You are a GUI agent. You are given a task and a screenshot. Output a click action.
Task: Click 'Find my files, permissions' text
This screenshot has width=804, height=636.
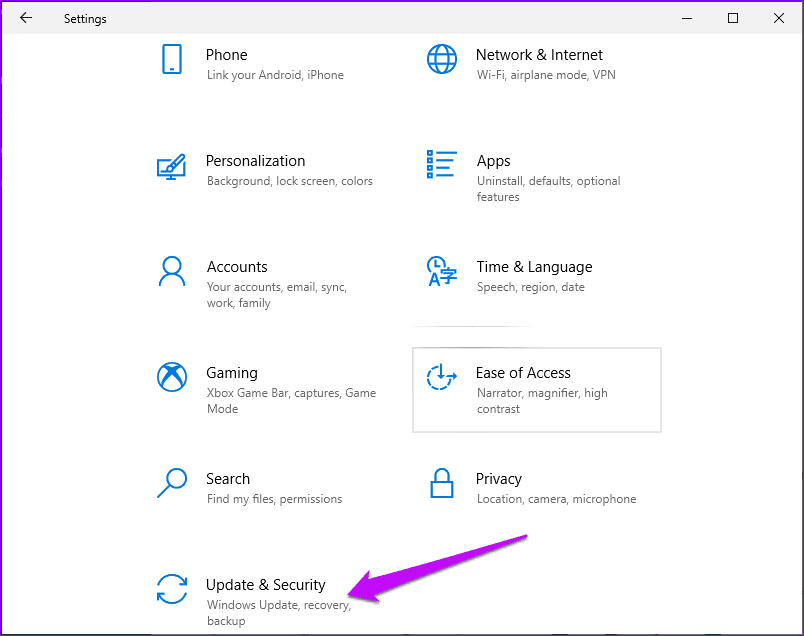274,499
